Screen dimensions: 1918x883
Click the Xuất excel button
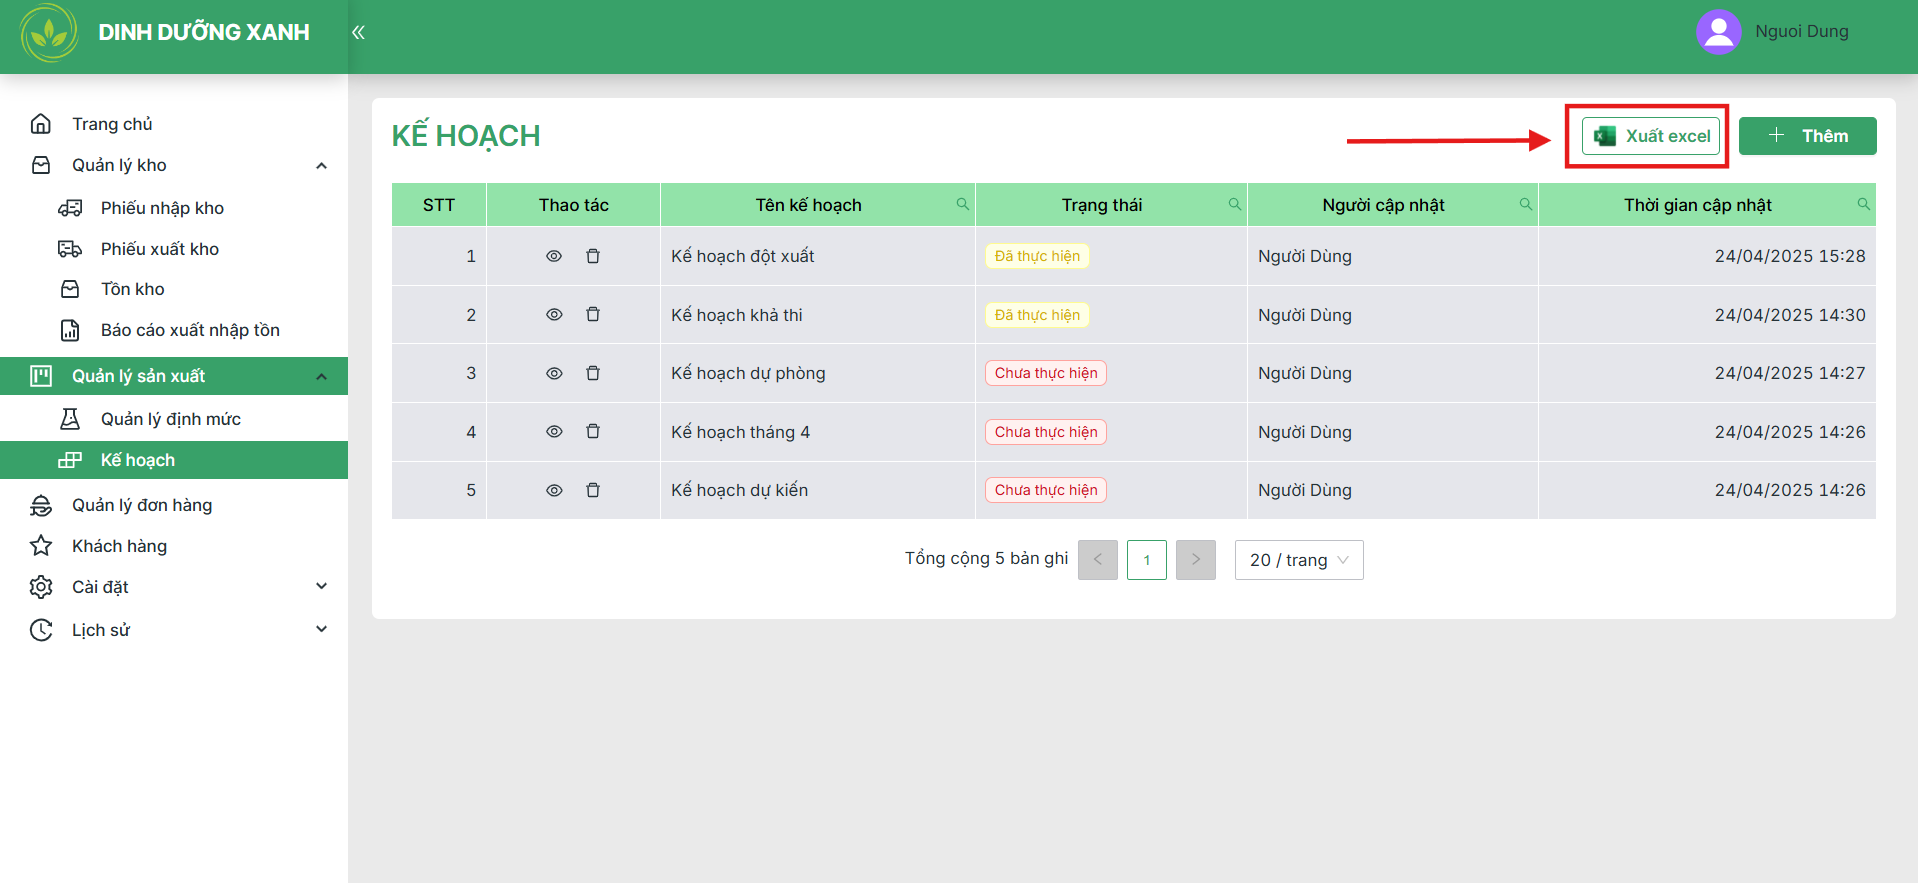pyautogui.click(x=1651, y=136)
